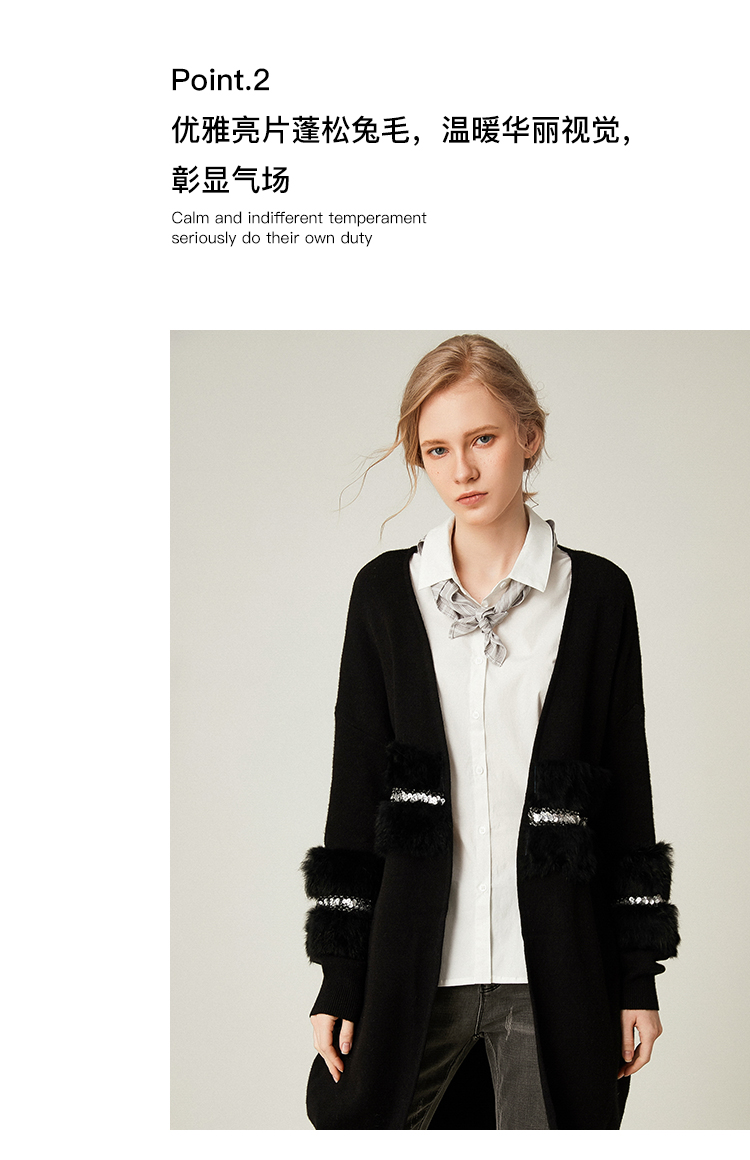Click the sequin stripe on the right pocket

point(556,817)
